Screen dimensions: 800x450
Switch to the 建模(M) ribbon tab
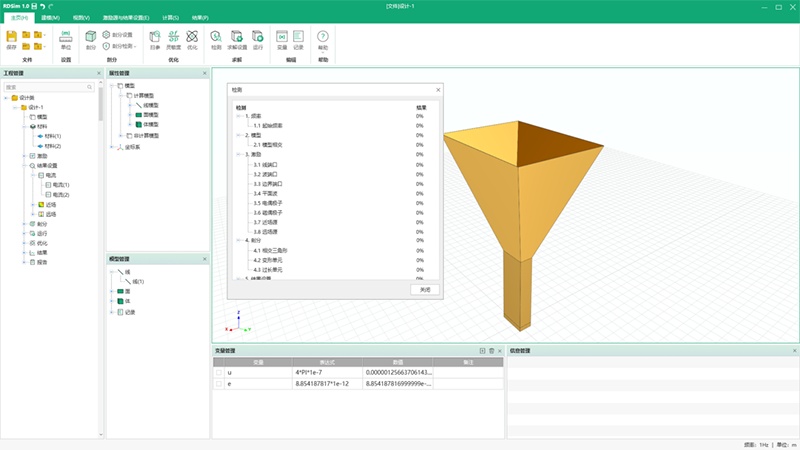(x=50, y=18)
